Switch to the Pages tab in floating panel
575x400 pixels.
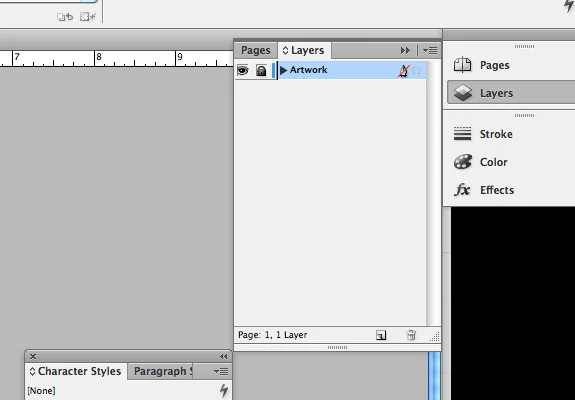[256, 50]
